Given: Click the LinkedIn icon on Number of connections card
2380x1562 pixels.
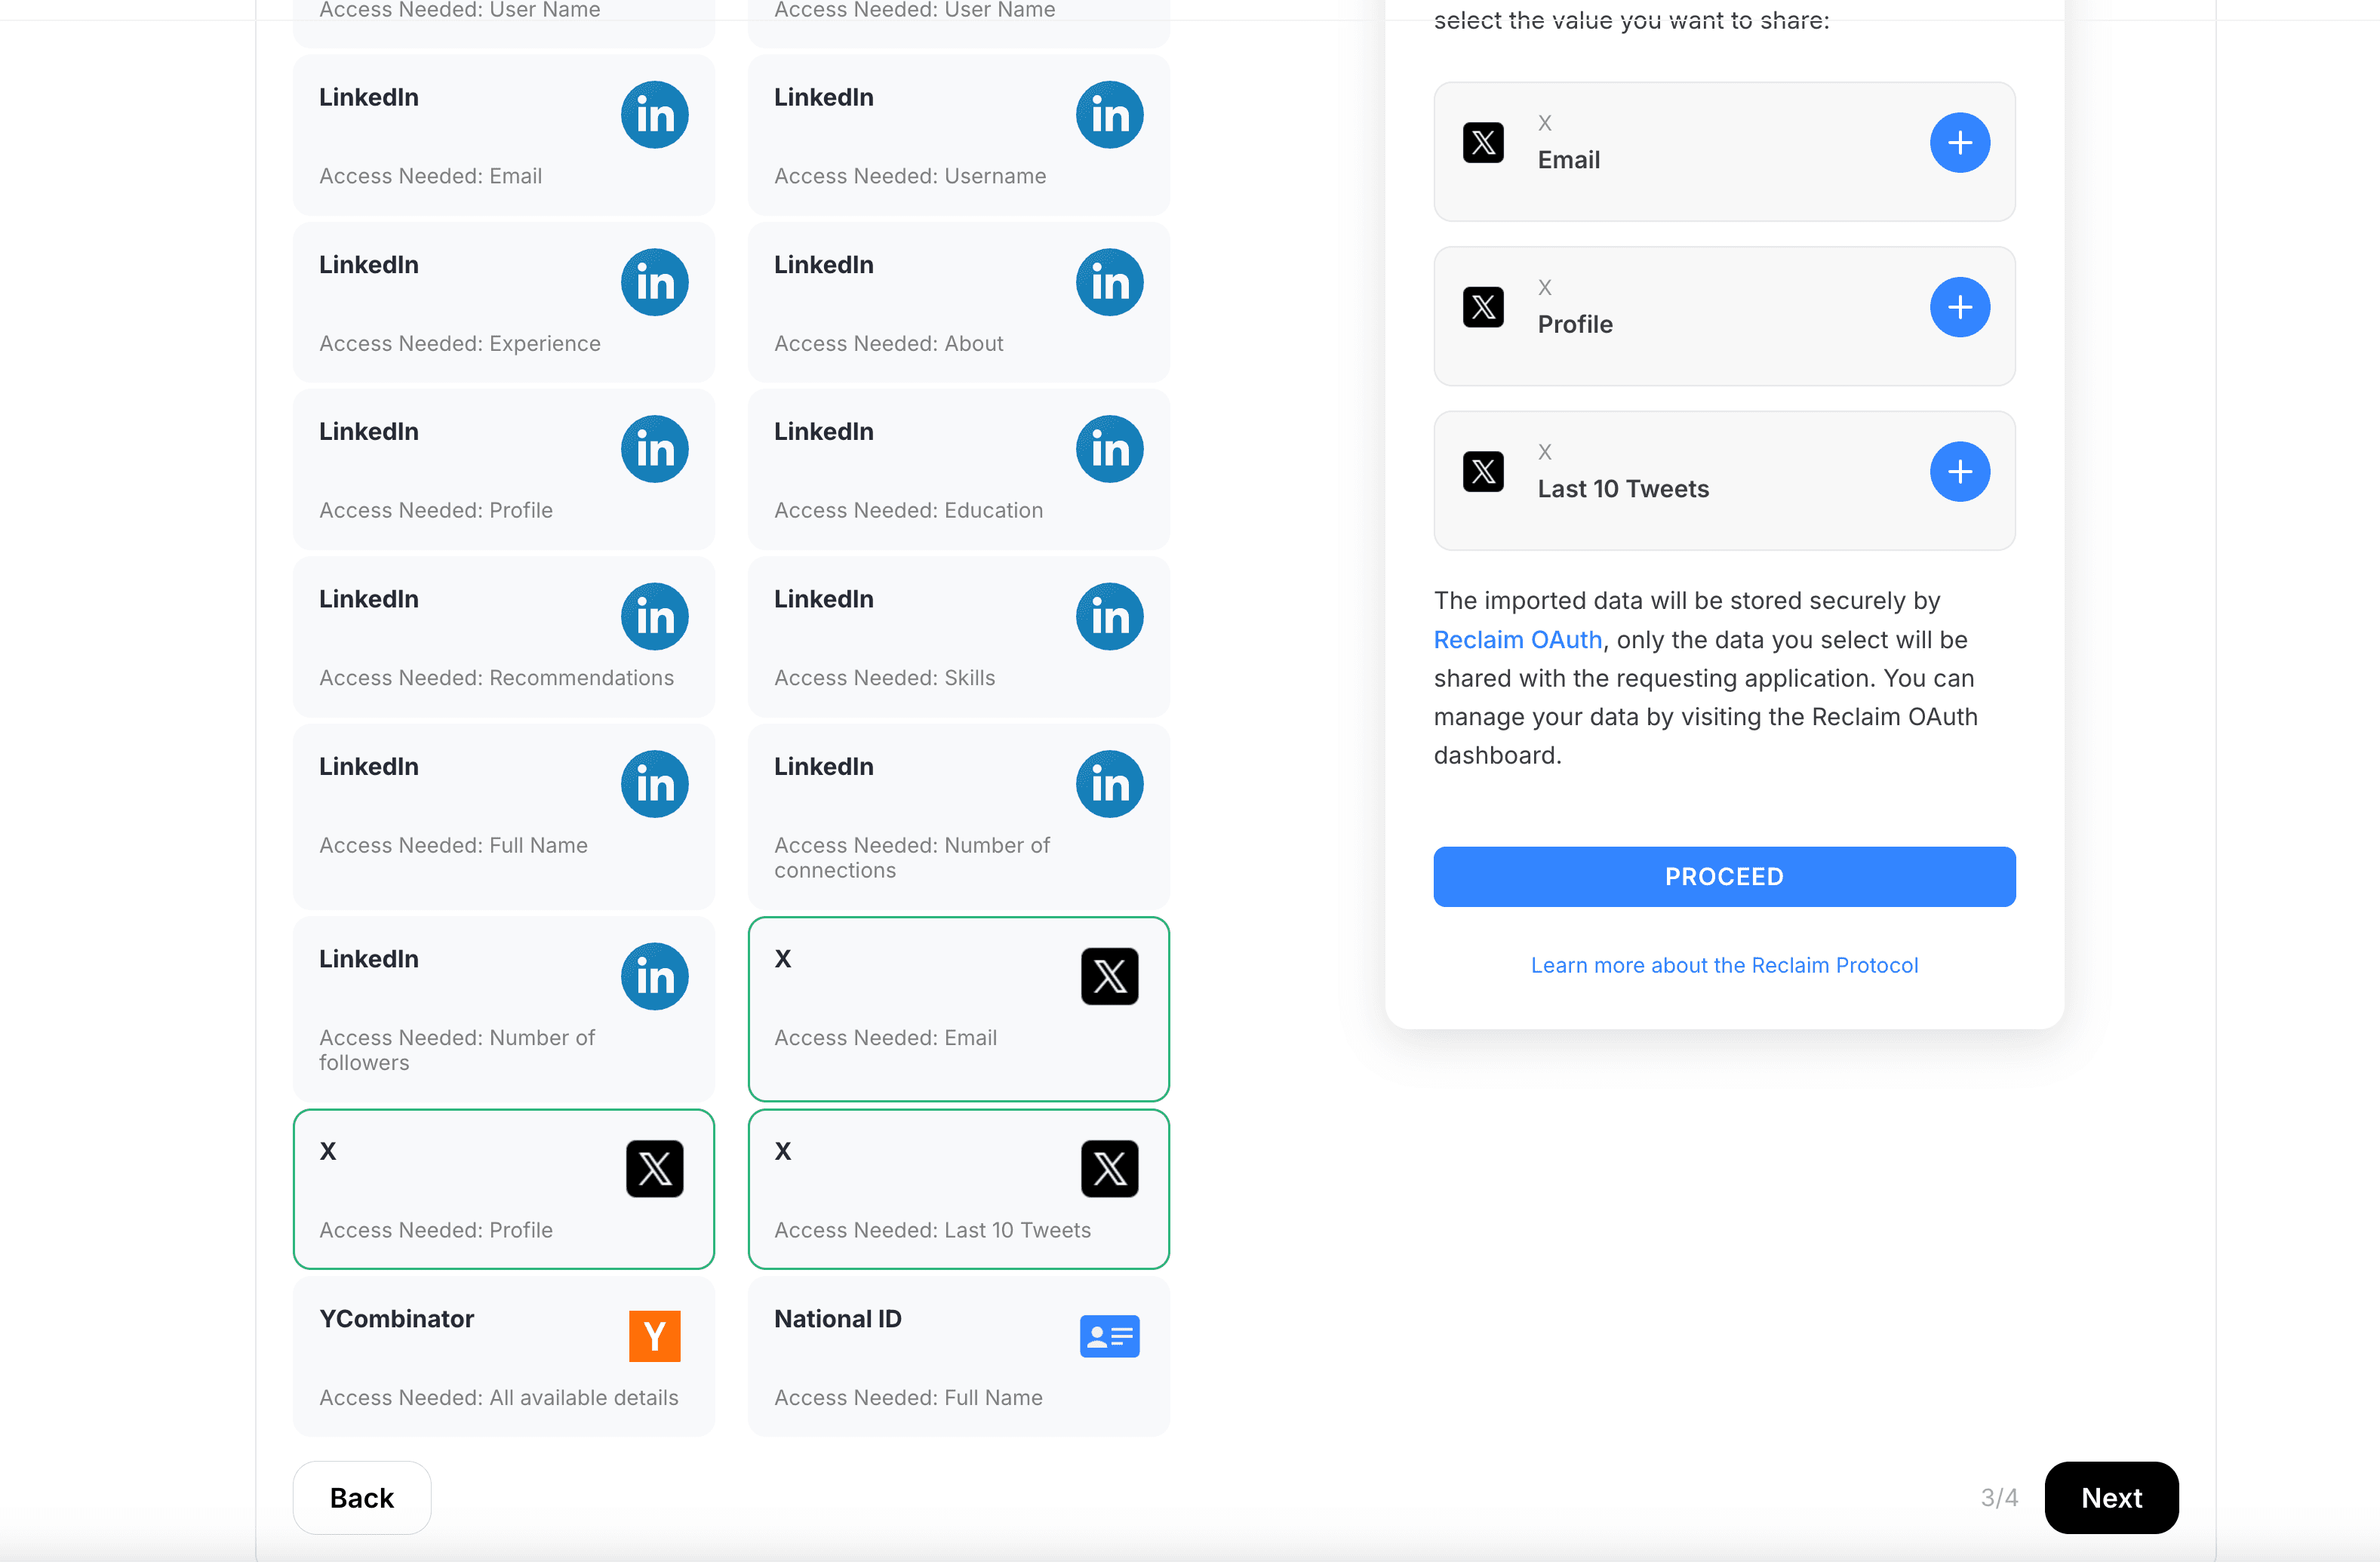Looking at the screenshot, I should point(1110,784).
